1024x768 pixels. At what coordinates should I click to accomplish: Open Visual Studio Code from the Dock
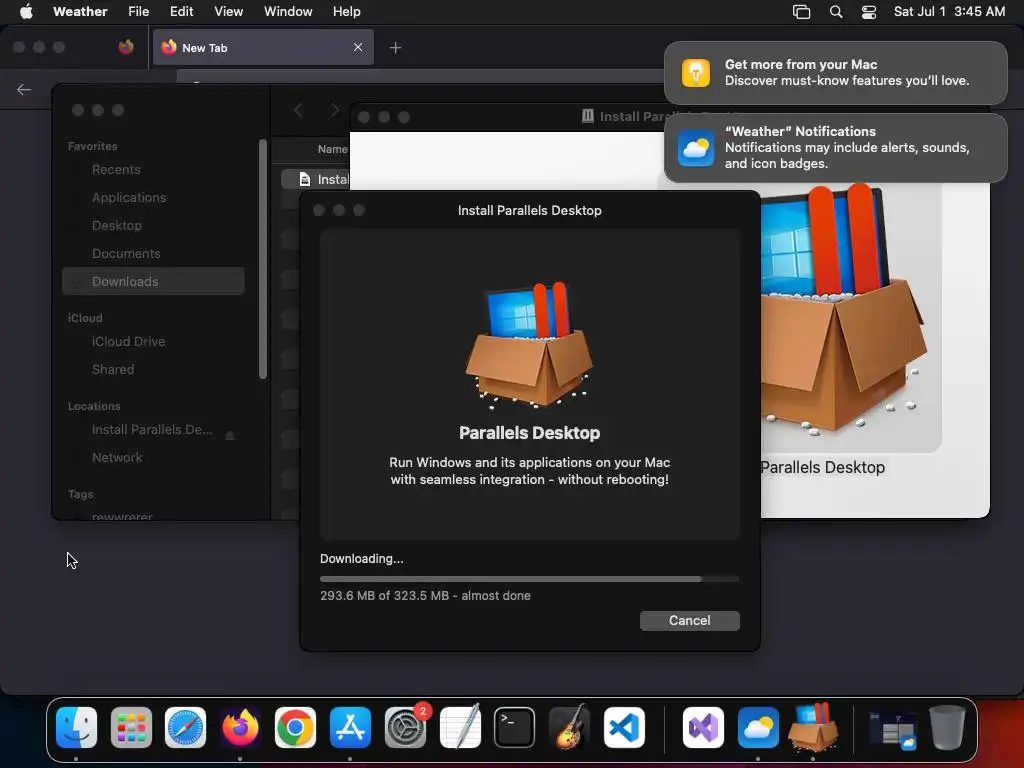(624, 728)
